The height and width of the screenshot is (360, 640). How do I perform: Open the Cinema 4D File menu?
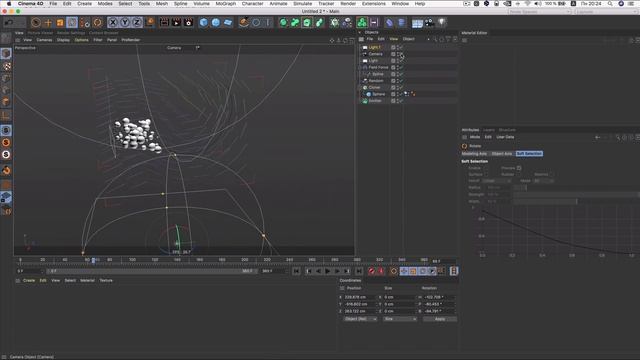pos(53,4)
